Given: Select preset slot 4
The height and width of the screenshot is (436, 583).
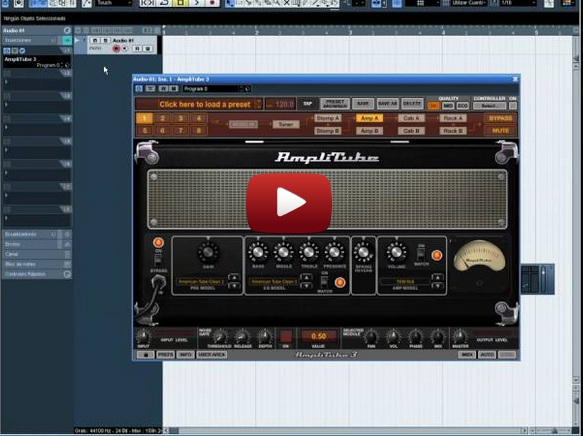Looking at the screenshot, I should coord(199,119).
